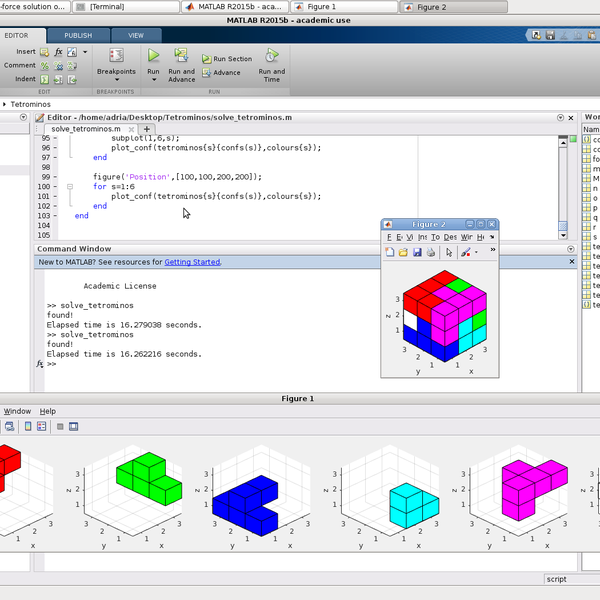Dismiss the New to MATLAB banner
The image size is (600, 600).
572,262
